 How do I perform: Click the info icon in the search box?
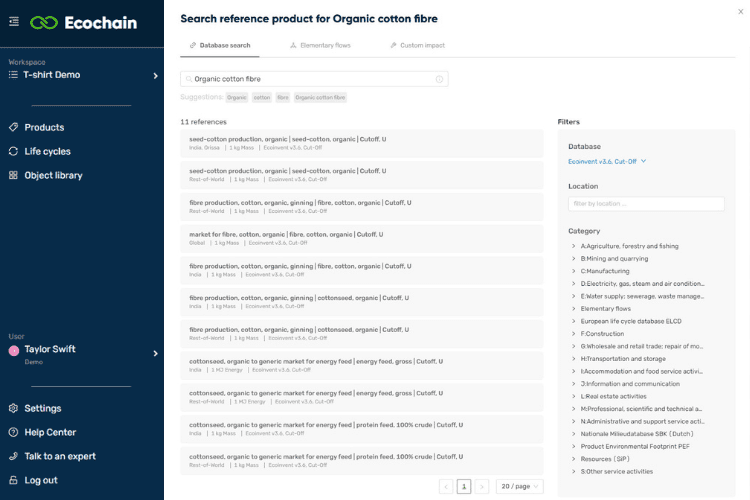pos(439,79)
